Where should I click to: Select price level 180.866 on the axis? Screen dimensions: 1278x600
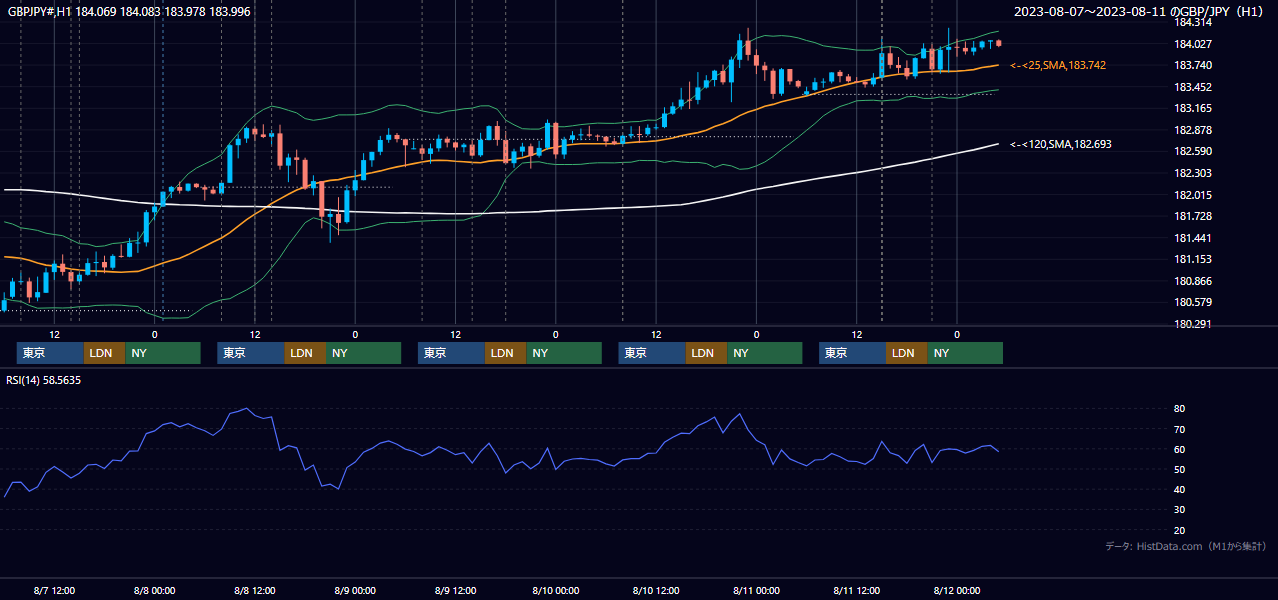click(x=1193, y=282)
